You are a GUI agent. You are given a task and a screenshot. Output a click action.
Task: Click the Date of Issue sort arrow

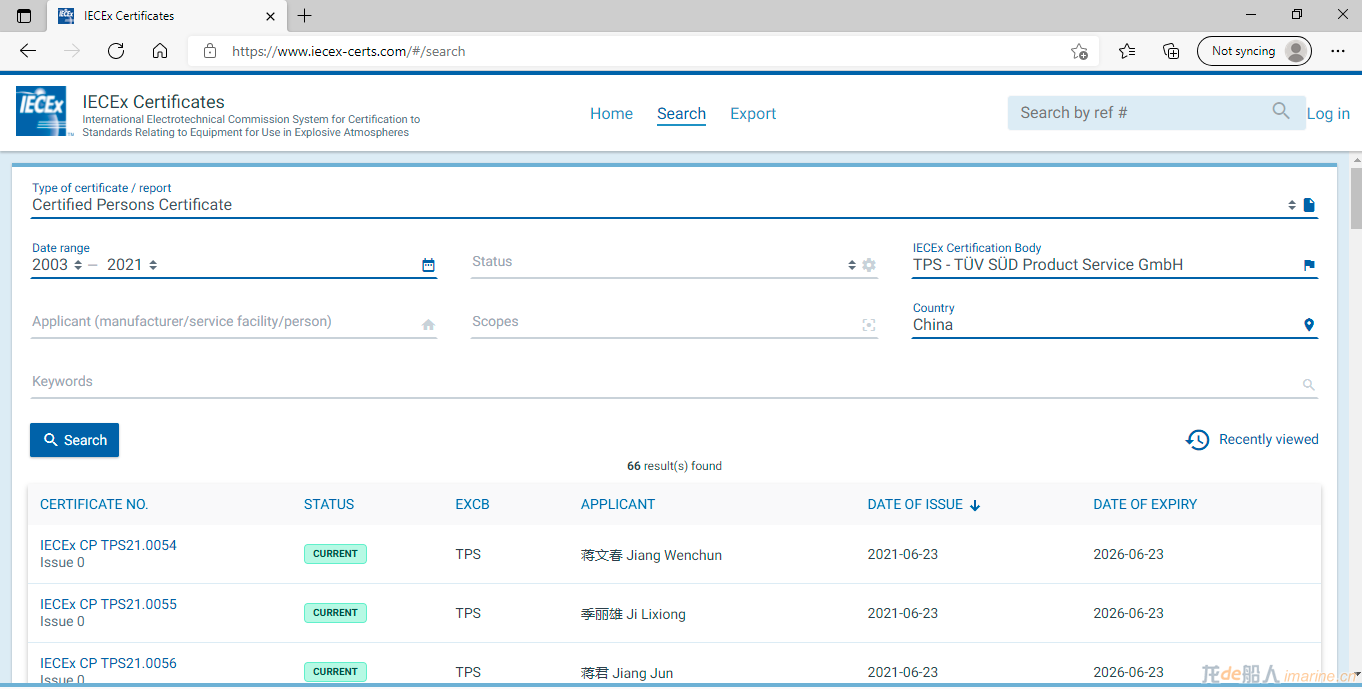pos(975,505)
